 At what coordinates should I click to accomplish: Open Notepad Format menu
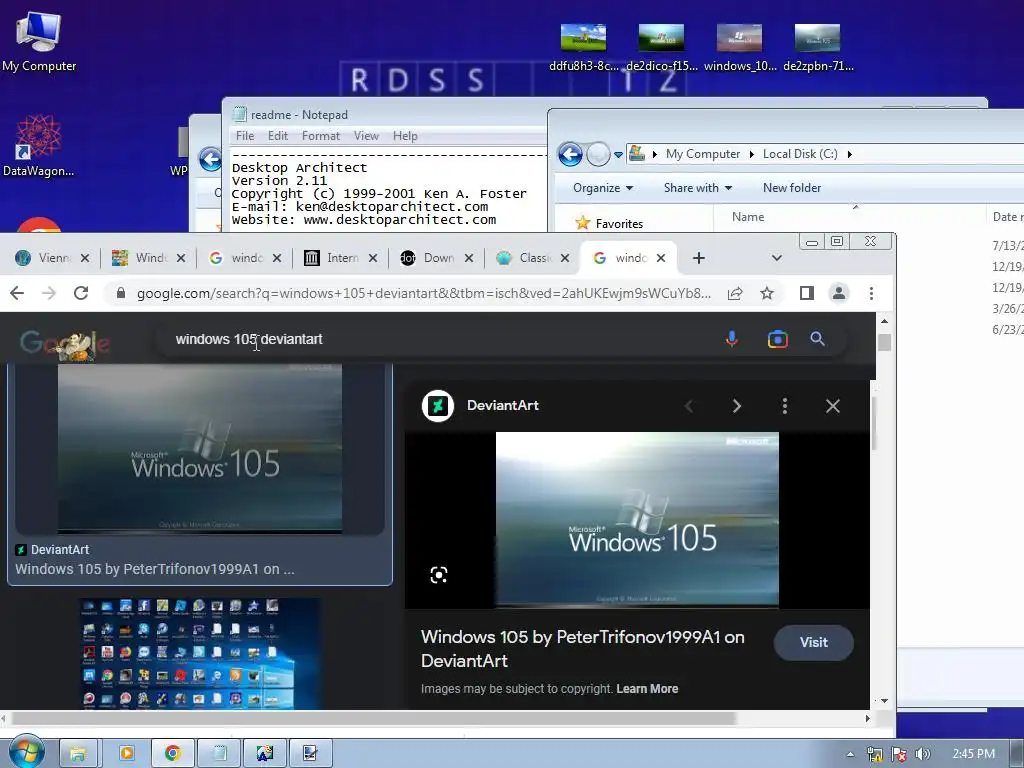point(321,136)
